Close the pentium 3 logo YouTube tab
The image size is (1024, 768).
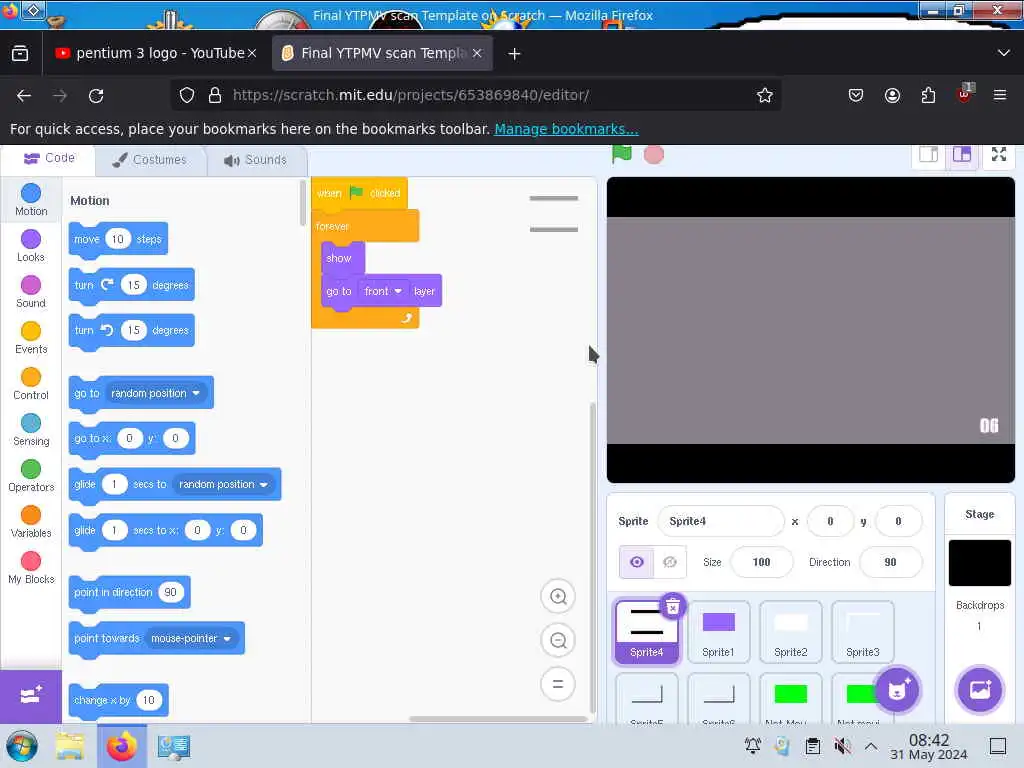[252, 53]
